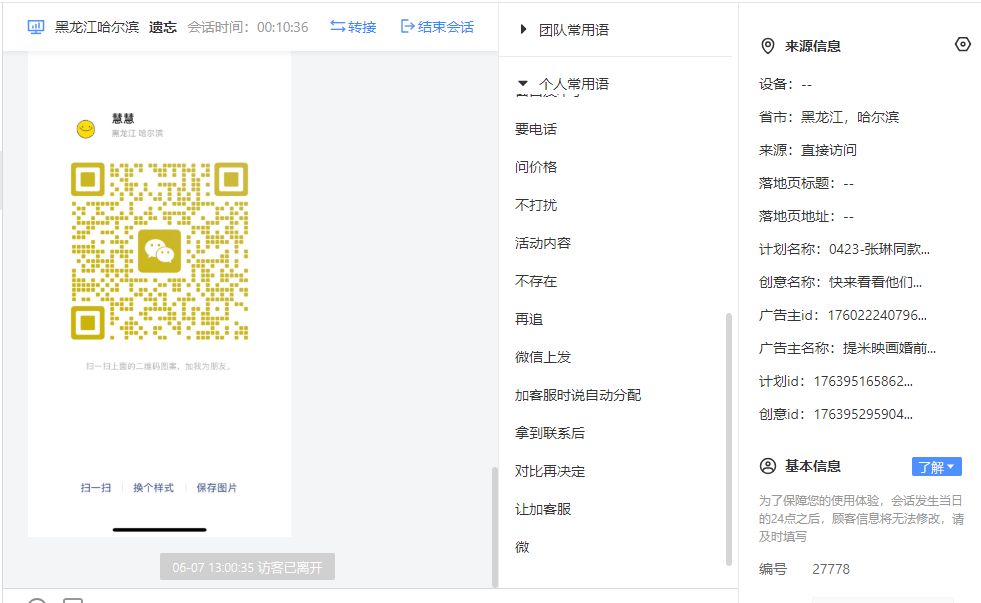
Task: Click the 省市 value 黑龙江，哈尔滨
Action: [850, 117]
